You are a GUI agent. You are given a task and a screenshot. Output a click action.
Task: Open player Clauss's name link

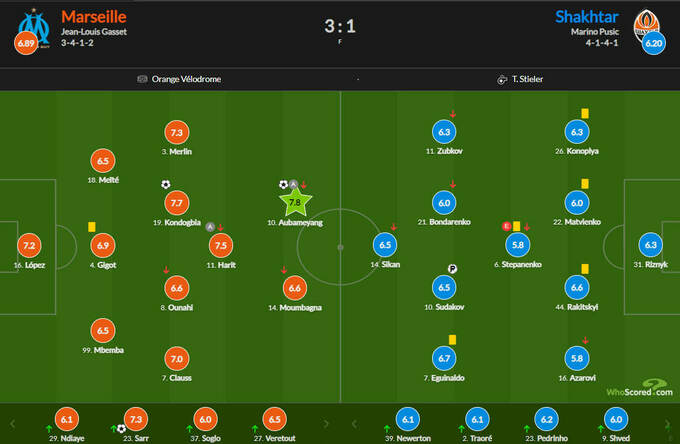(x=176, y=381)
